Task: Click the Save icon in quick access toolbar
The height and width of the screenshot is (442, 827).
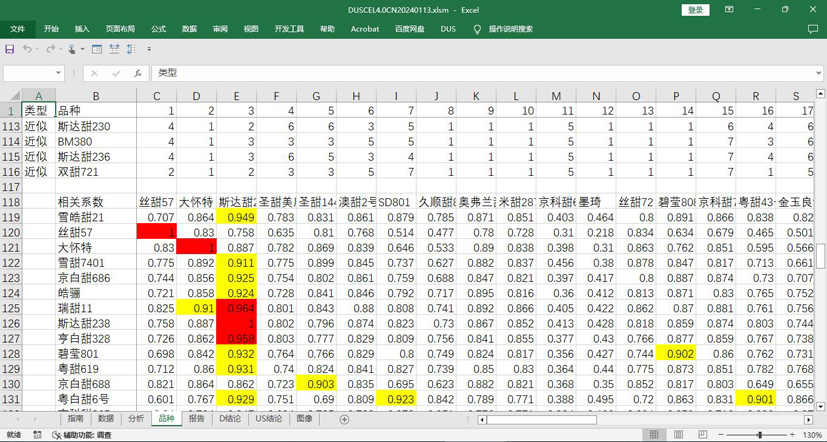Action: coord(10,48)
